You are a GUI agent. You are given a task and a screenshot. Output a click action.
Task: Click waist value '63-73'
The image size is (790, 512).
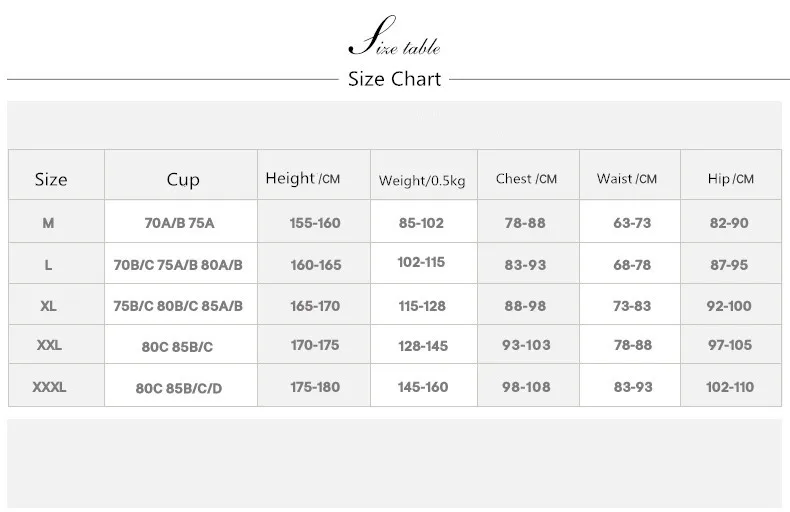pyautogui.click(x=632, y=223)
